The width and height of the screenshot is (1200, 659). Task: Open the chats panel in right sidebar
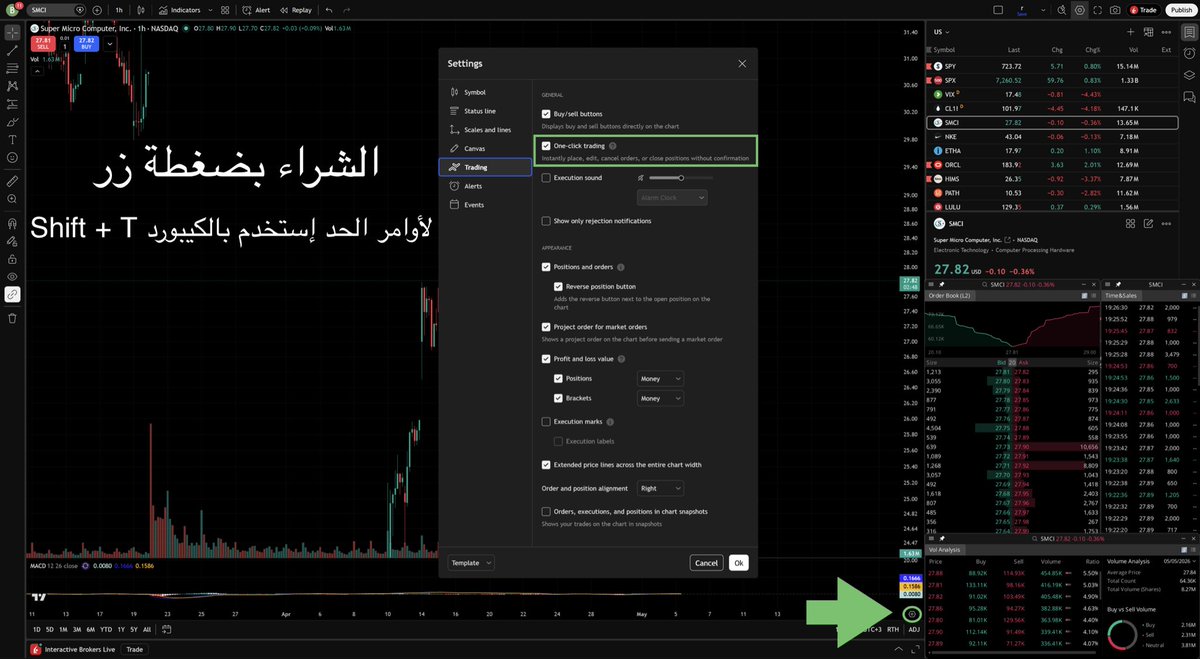click(x=1188, y=97)
